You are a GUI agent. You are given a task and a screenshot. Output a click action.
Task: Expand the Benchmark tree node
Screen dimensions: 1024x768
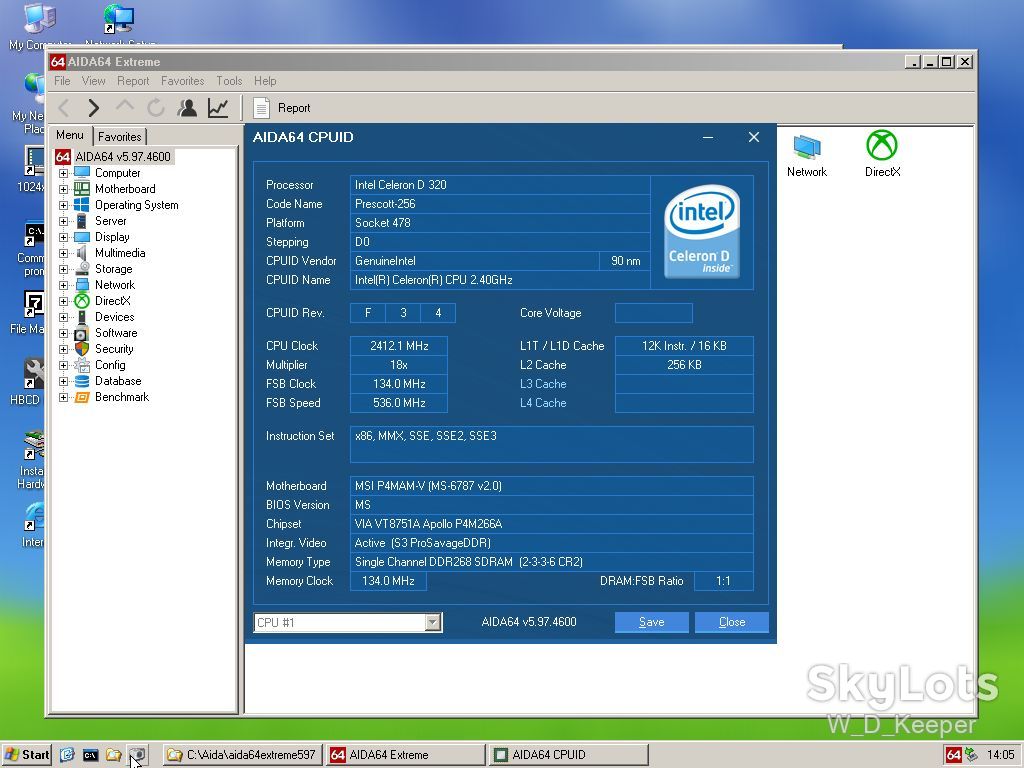63,397
